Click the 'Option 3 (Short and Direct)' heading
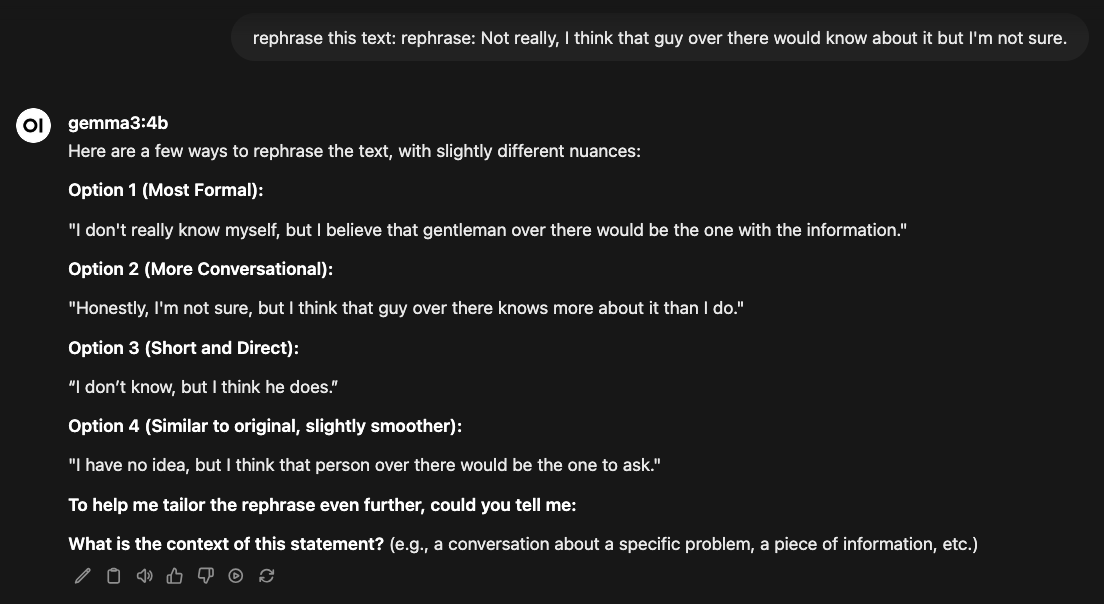Screen dimensions: 1104x604 pos(183,347)
